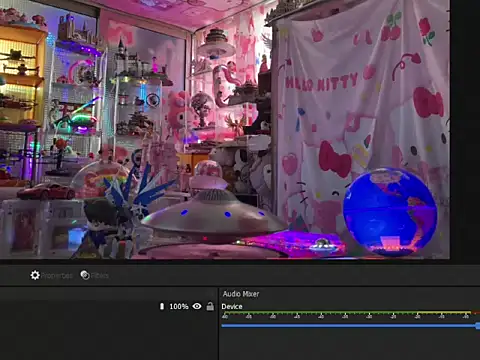Click the 100% battery level text
480x360 pixels.
click(x=179, y=306)
